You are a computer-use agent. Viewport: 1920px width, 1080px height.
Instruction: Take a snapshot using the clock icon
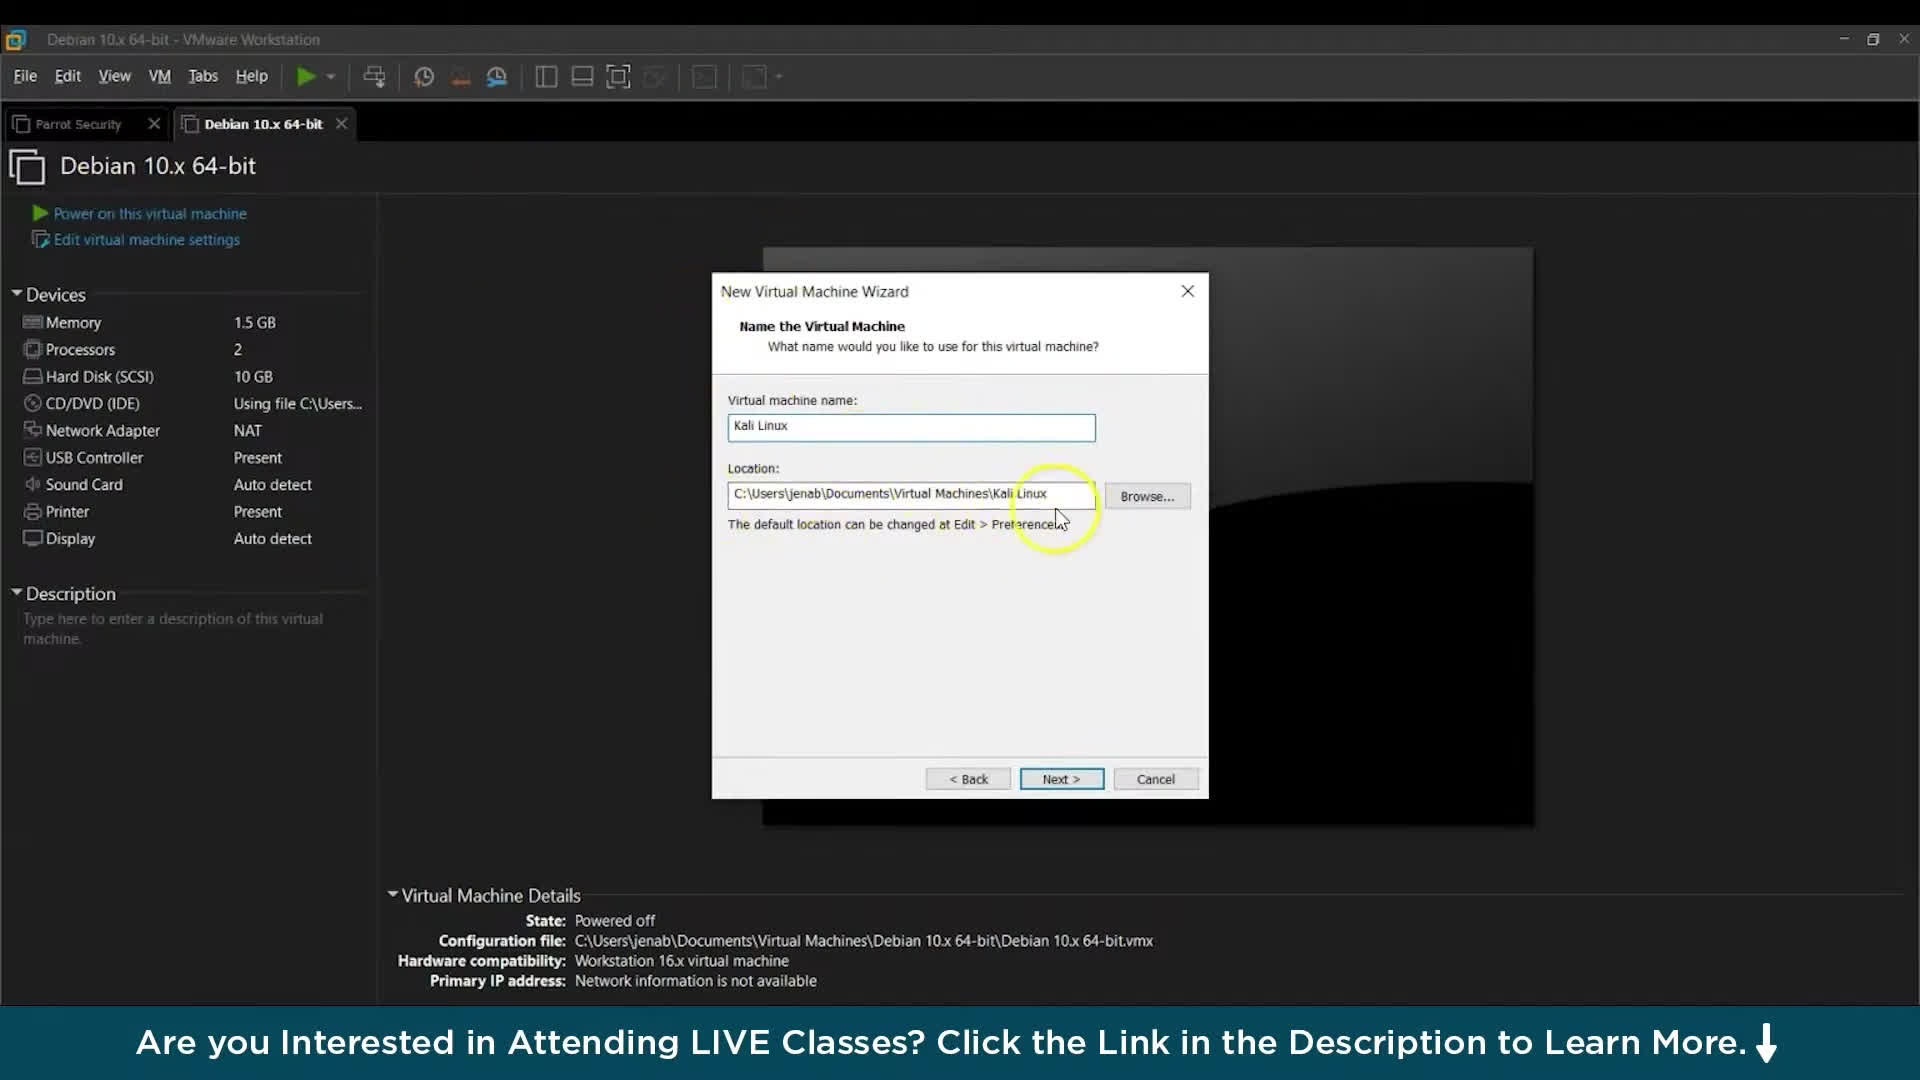point(424,76)
